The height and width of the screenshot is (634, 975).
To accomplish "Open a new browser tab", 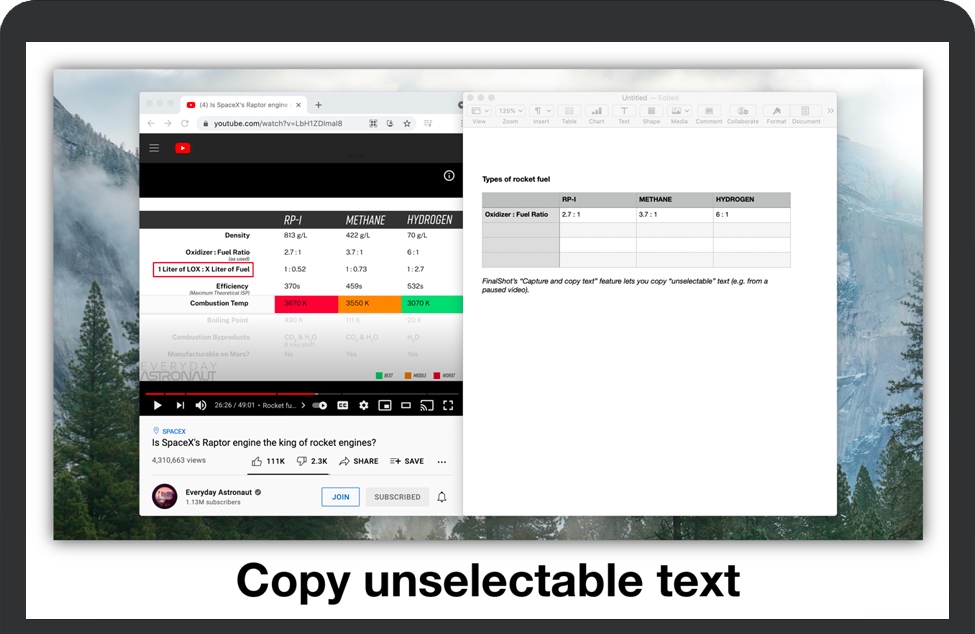I will click(x=318, y=105).
